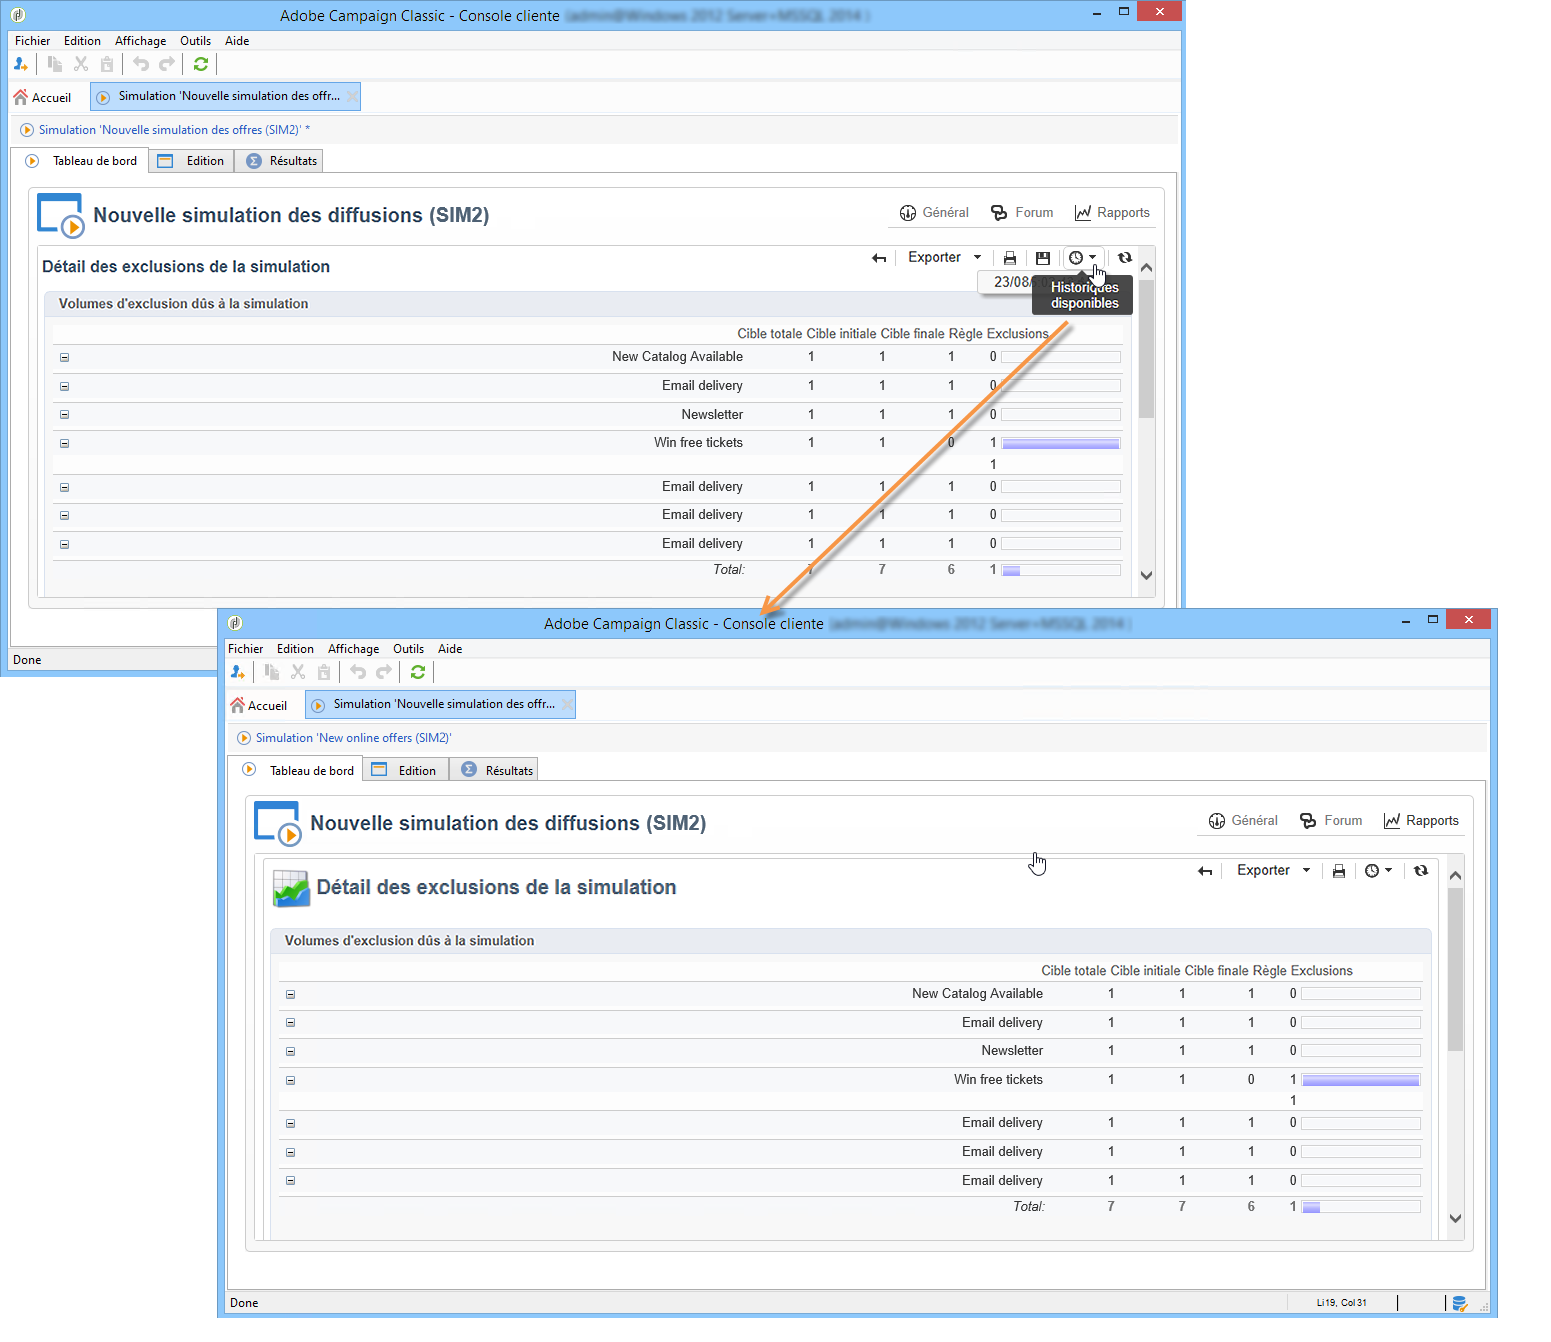Click scroll-down arrow in back window report

point(1147,575)
